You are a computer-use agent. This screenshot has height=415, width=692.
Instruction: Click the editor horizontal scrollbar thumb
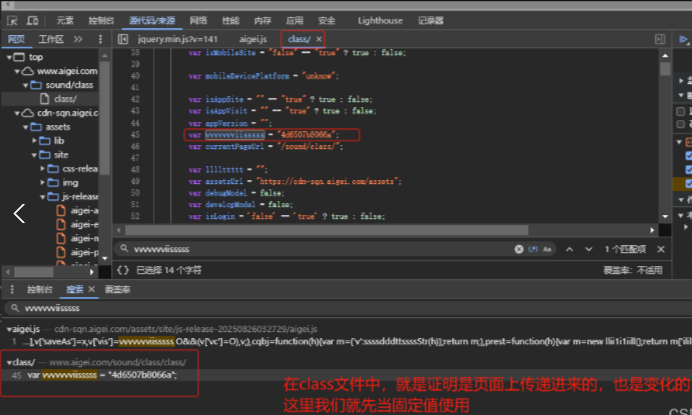[x=327, y=230]
